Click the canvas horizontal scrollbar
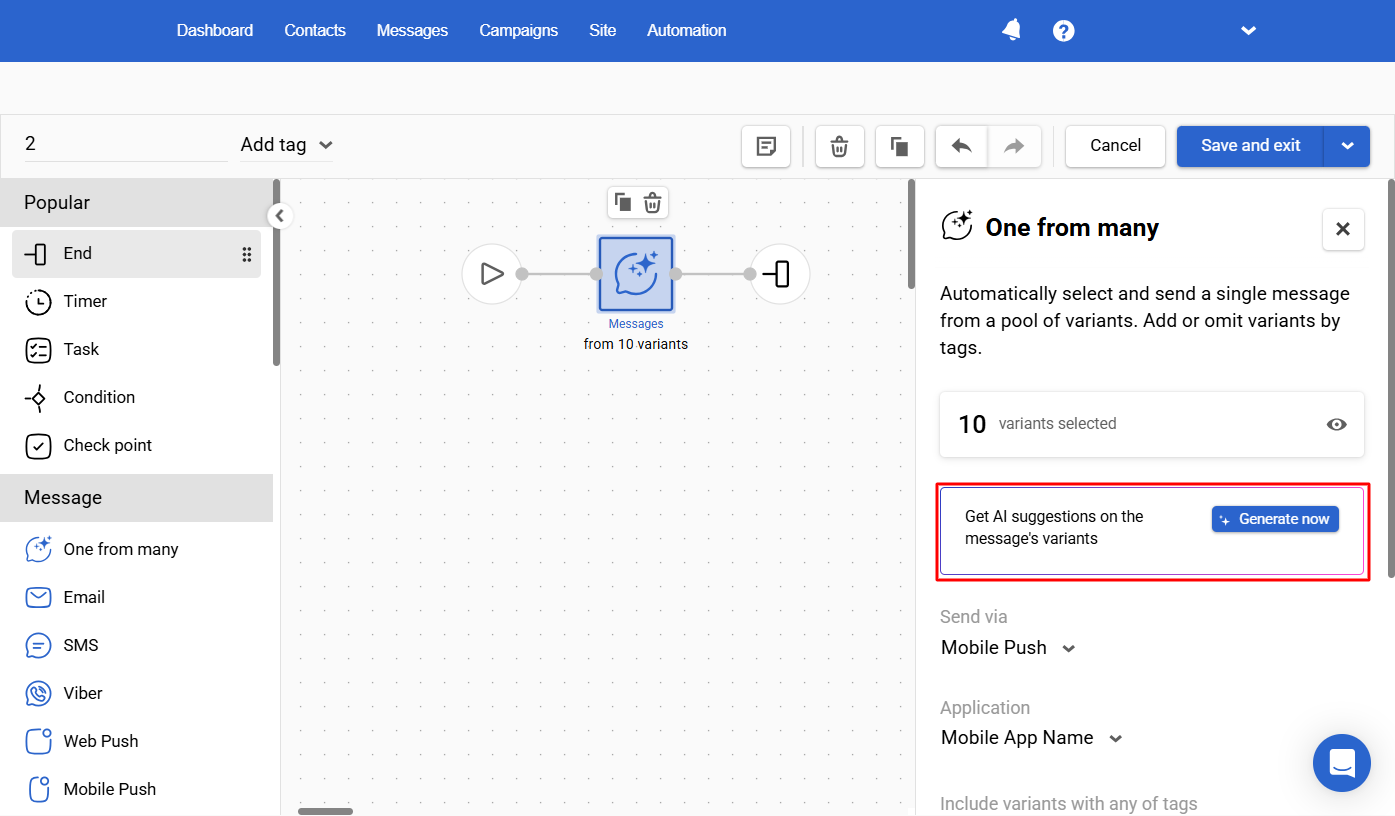This screenshot has width=1395, height=816. tap(325, 811)
